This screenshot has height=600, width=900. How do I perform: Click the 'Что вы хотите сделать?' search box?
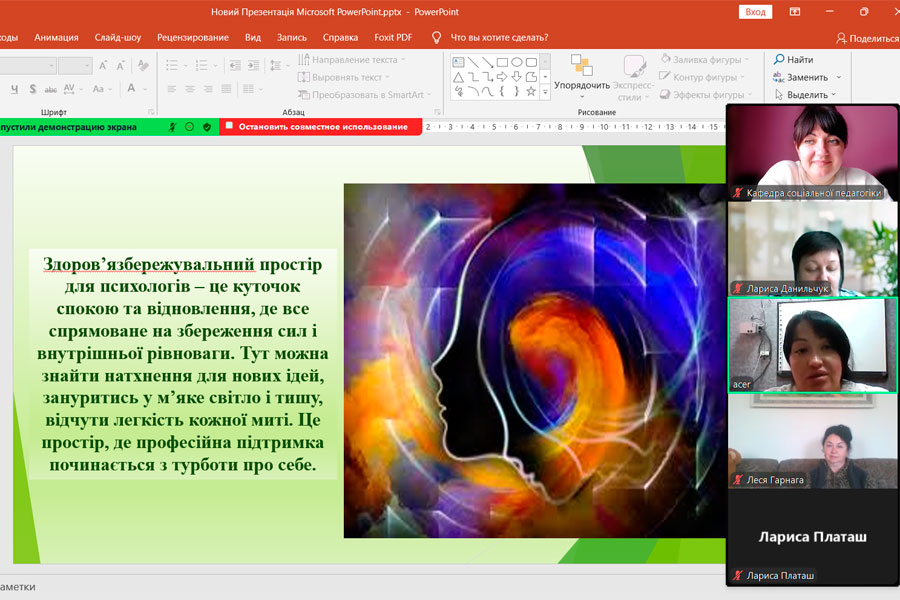(x=499, y=37)
